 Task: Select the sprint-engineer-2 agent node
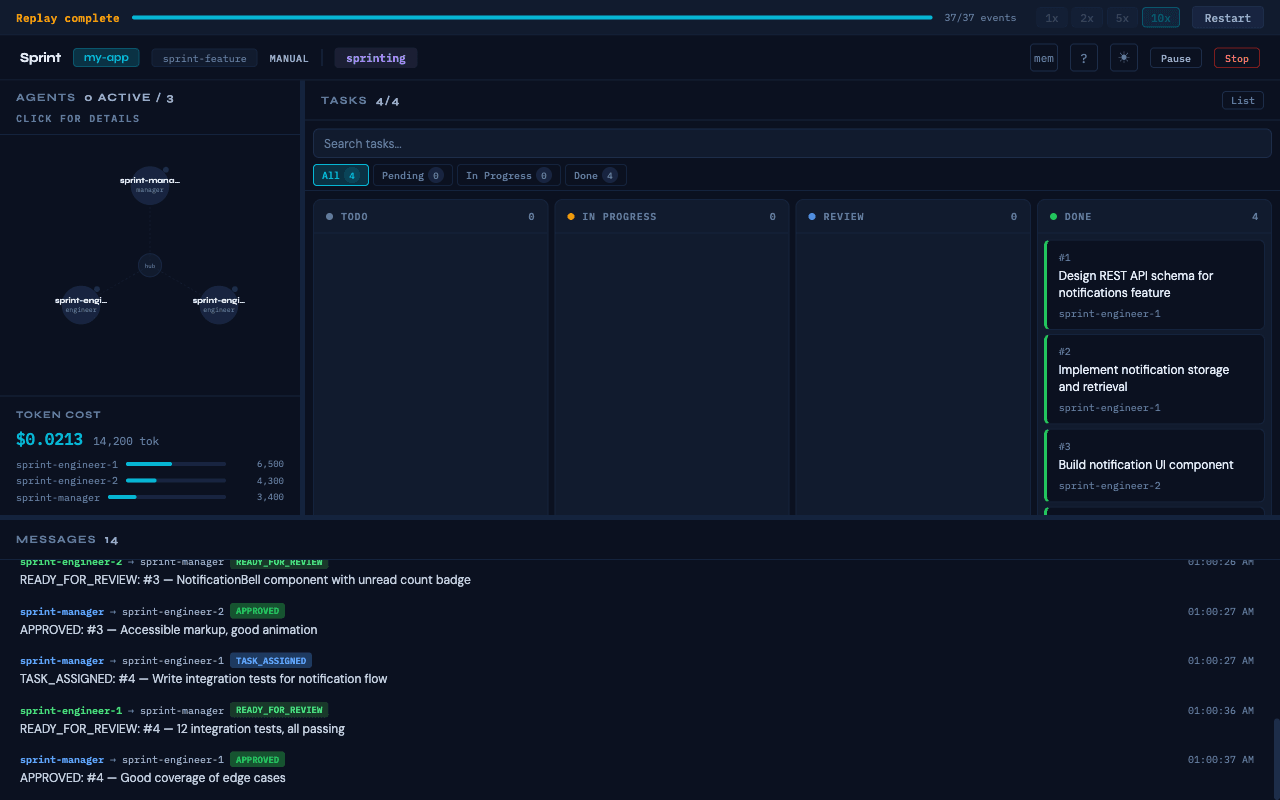(218, 303)
